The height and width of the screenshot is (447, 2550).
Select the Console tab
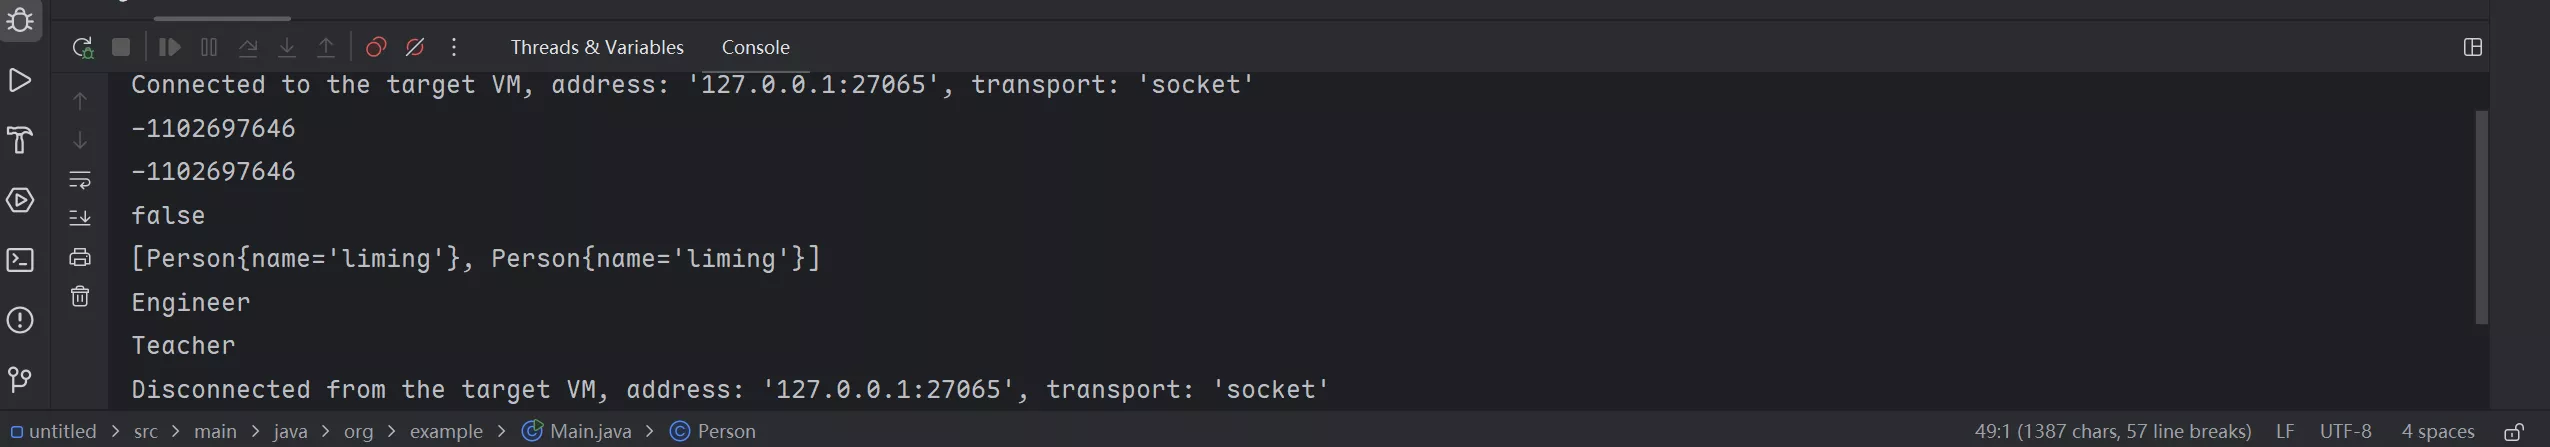click(x=755, y=47)
